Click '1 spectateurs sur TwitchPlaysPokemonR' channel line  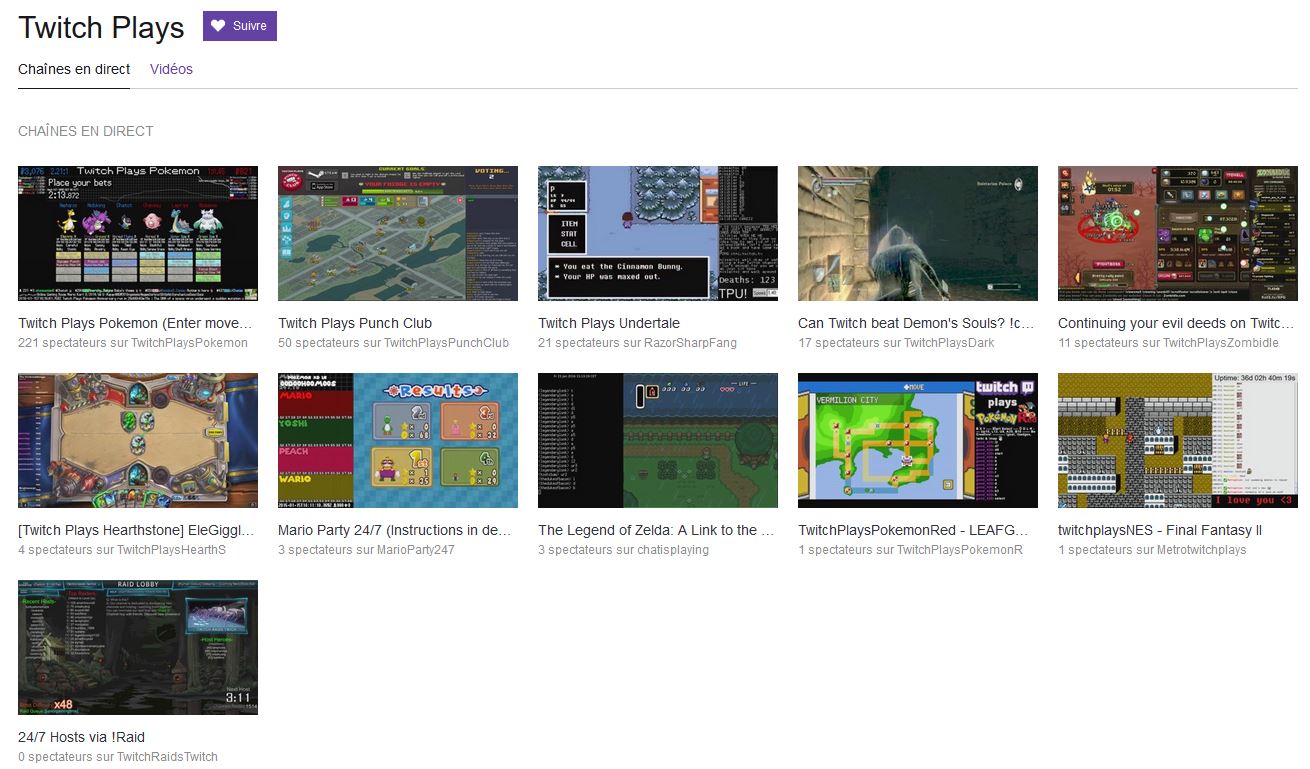pos(910,550)
